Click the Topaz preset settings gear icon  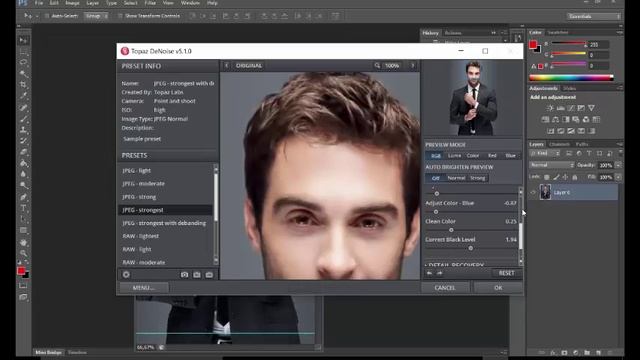coord(126,275)
